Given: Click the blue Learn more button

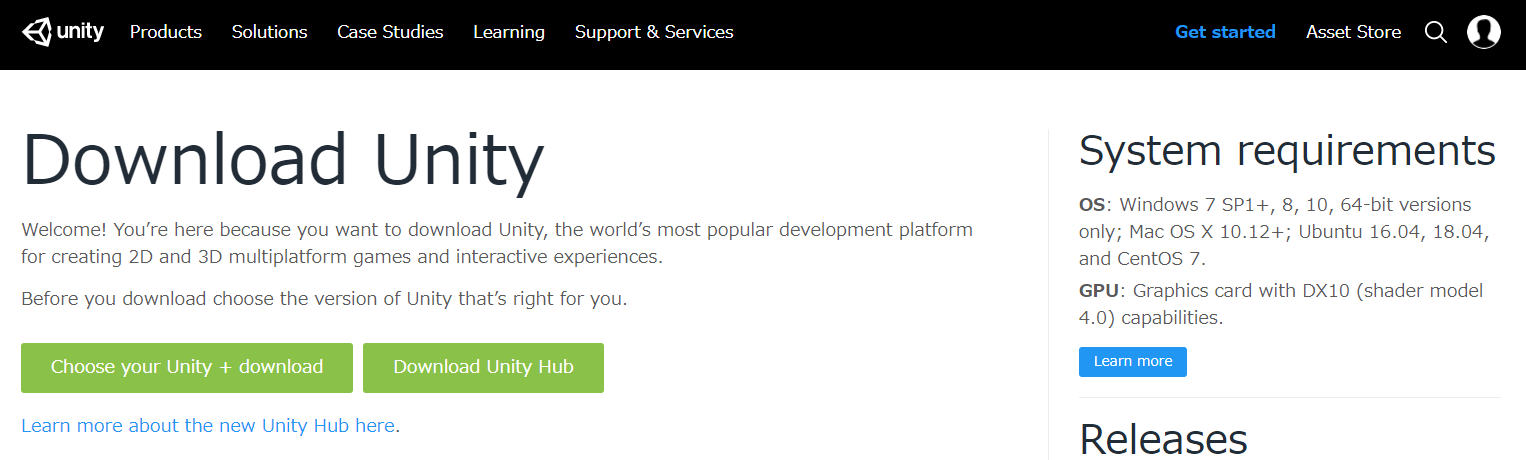Looking at the screenshot, I should [x=1133, y=362].
